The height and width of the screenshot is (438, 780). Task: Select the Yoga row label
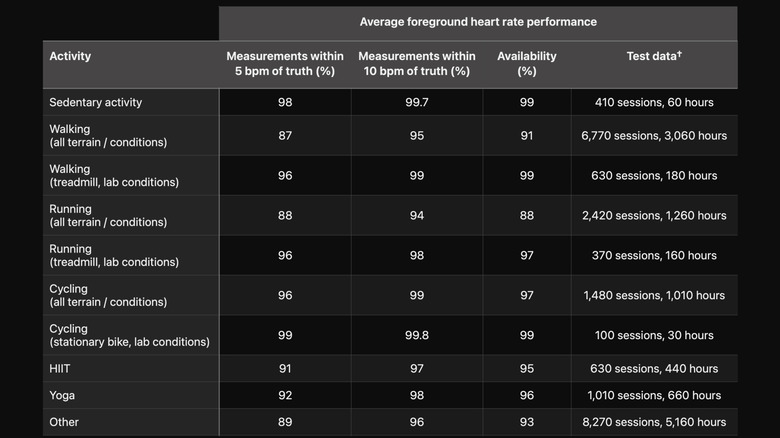tap(63, 396)
